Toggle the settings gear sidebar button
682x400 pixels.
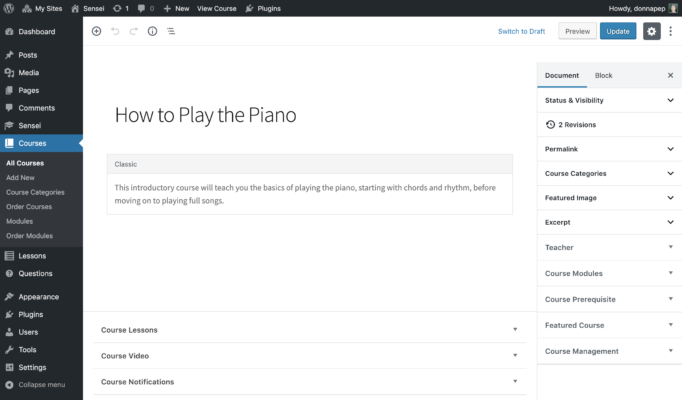point(652,31)
